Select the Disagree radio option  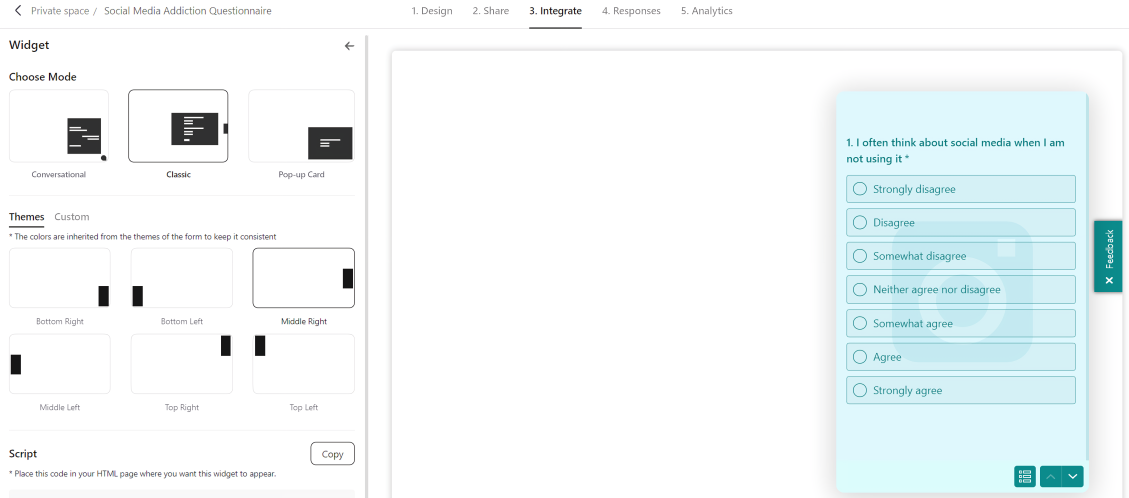[x=961, y=222]
